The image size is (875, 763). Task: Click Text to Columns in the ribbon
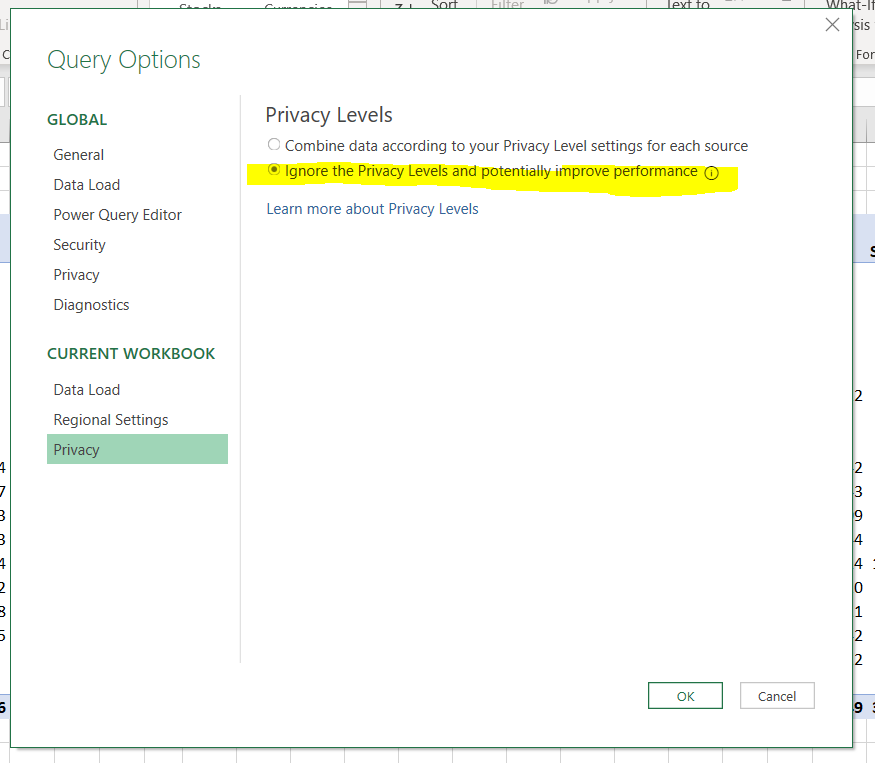pos(688,5)
